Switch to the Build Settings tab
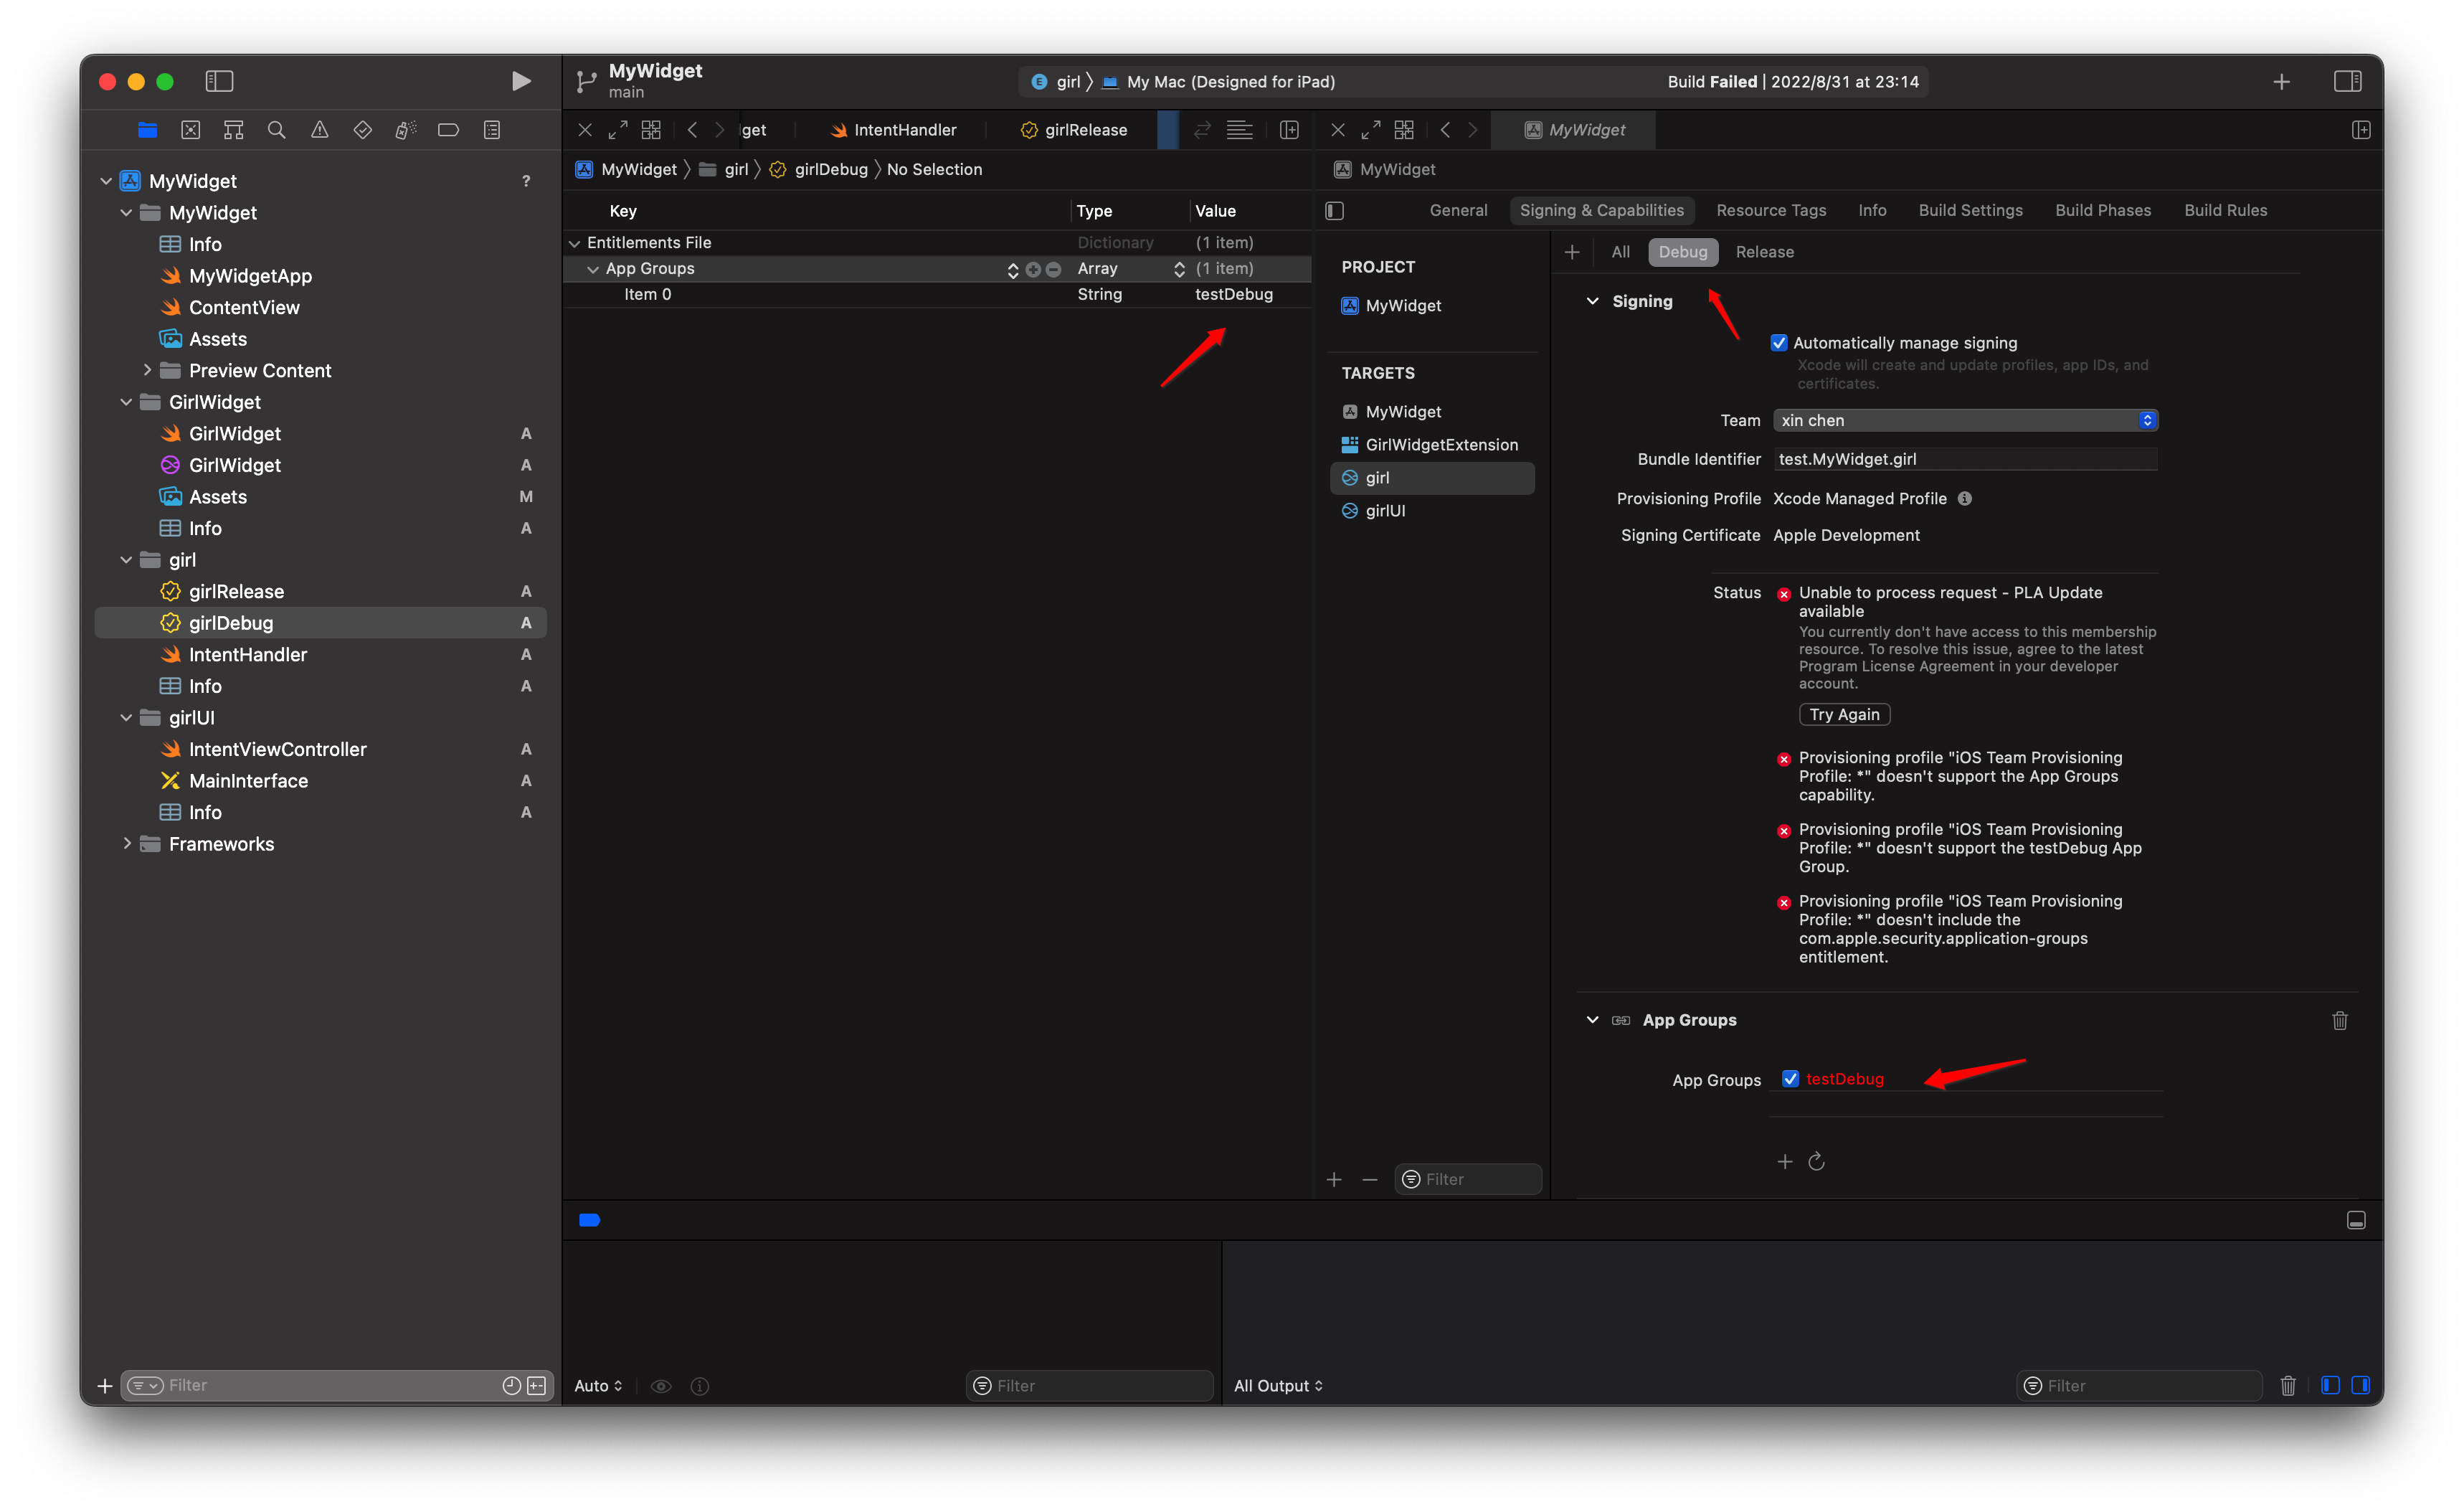This screenshot has height=1512, width=2464. tap(1970, 210)
